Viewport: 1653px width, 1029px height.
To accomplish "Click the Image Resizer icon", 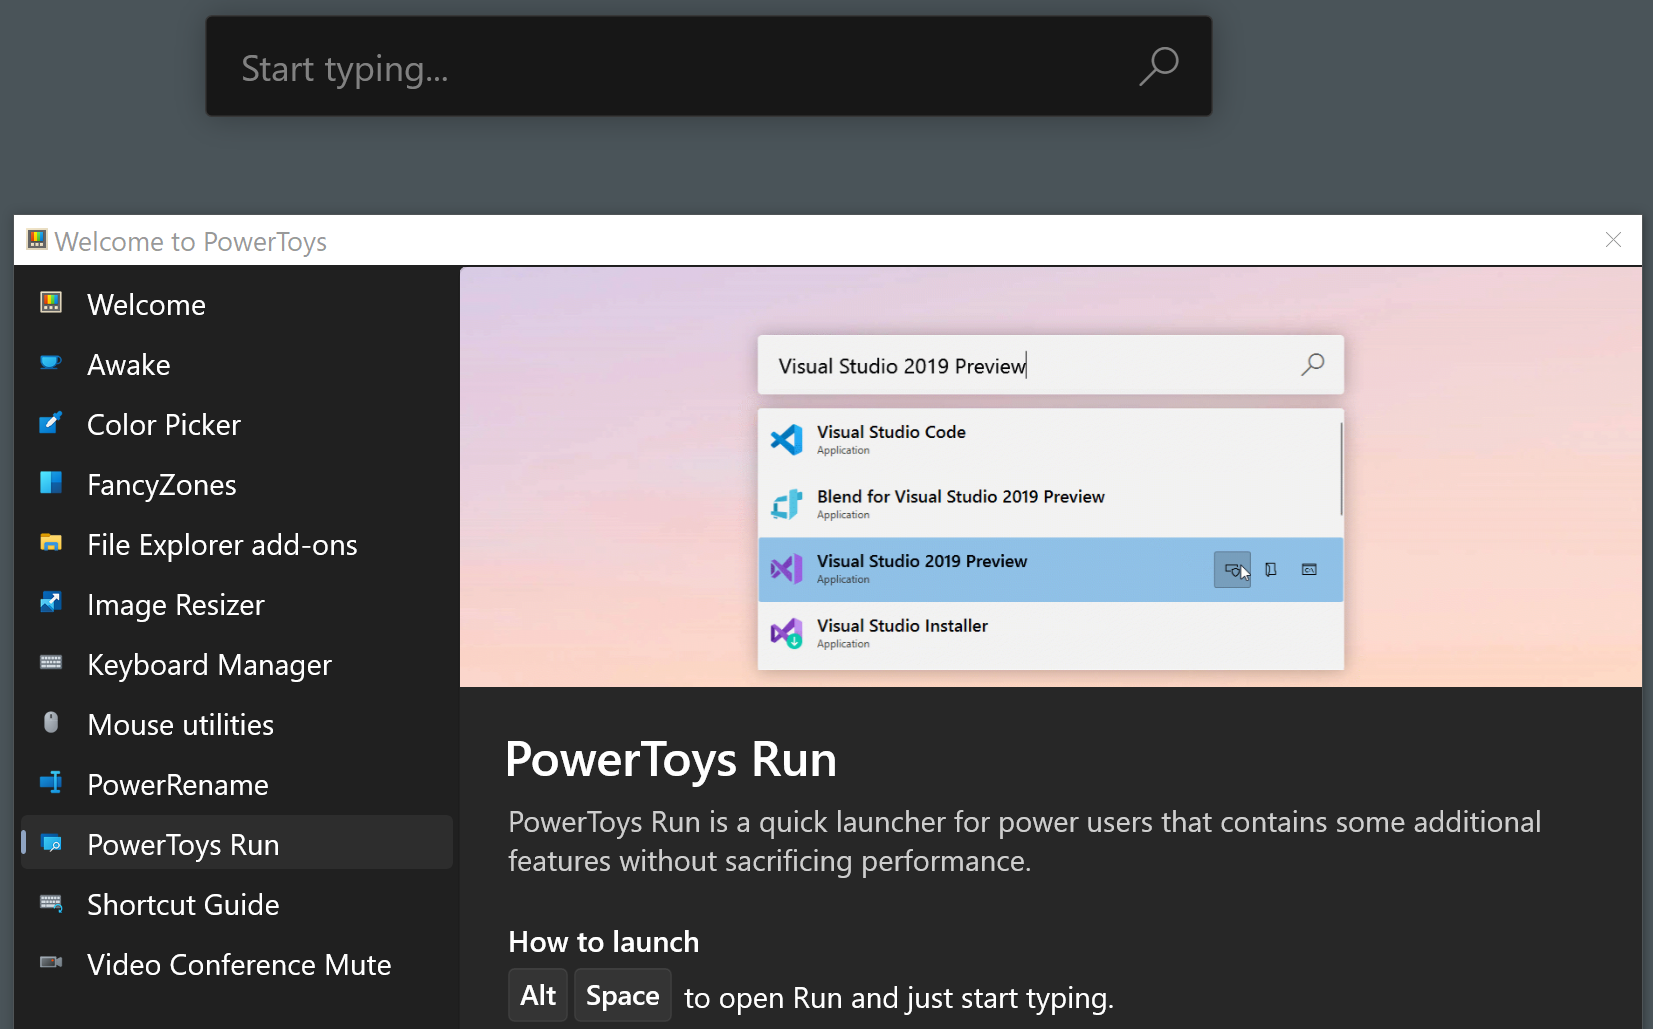I will click(51, 602).
